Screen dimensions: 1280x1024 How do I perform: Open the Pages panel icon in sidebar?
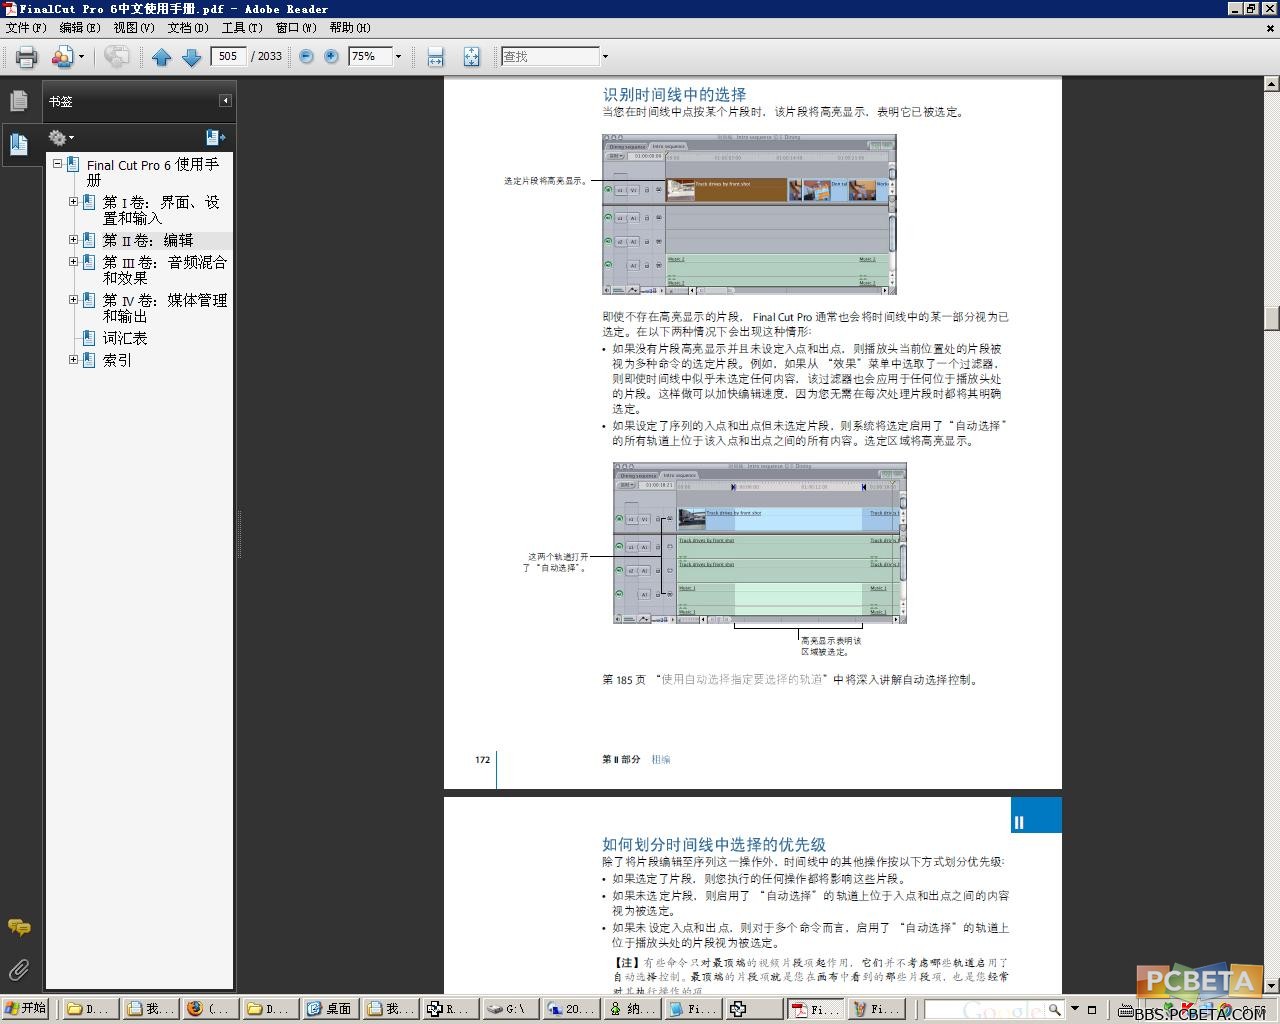coord(19,101)
